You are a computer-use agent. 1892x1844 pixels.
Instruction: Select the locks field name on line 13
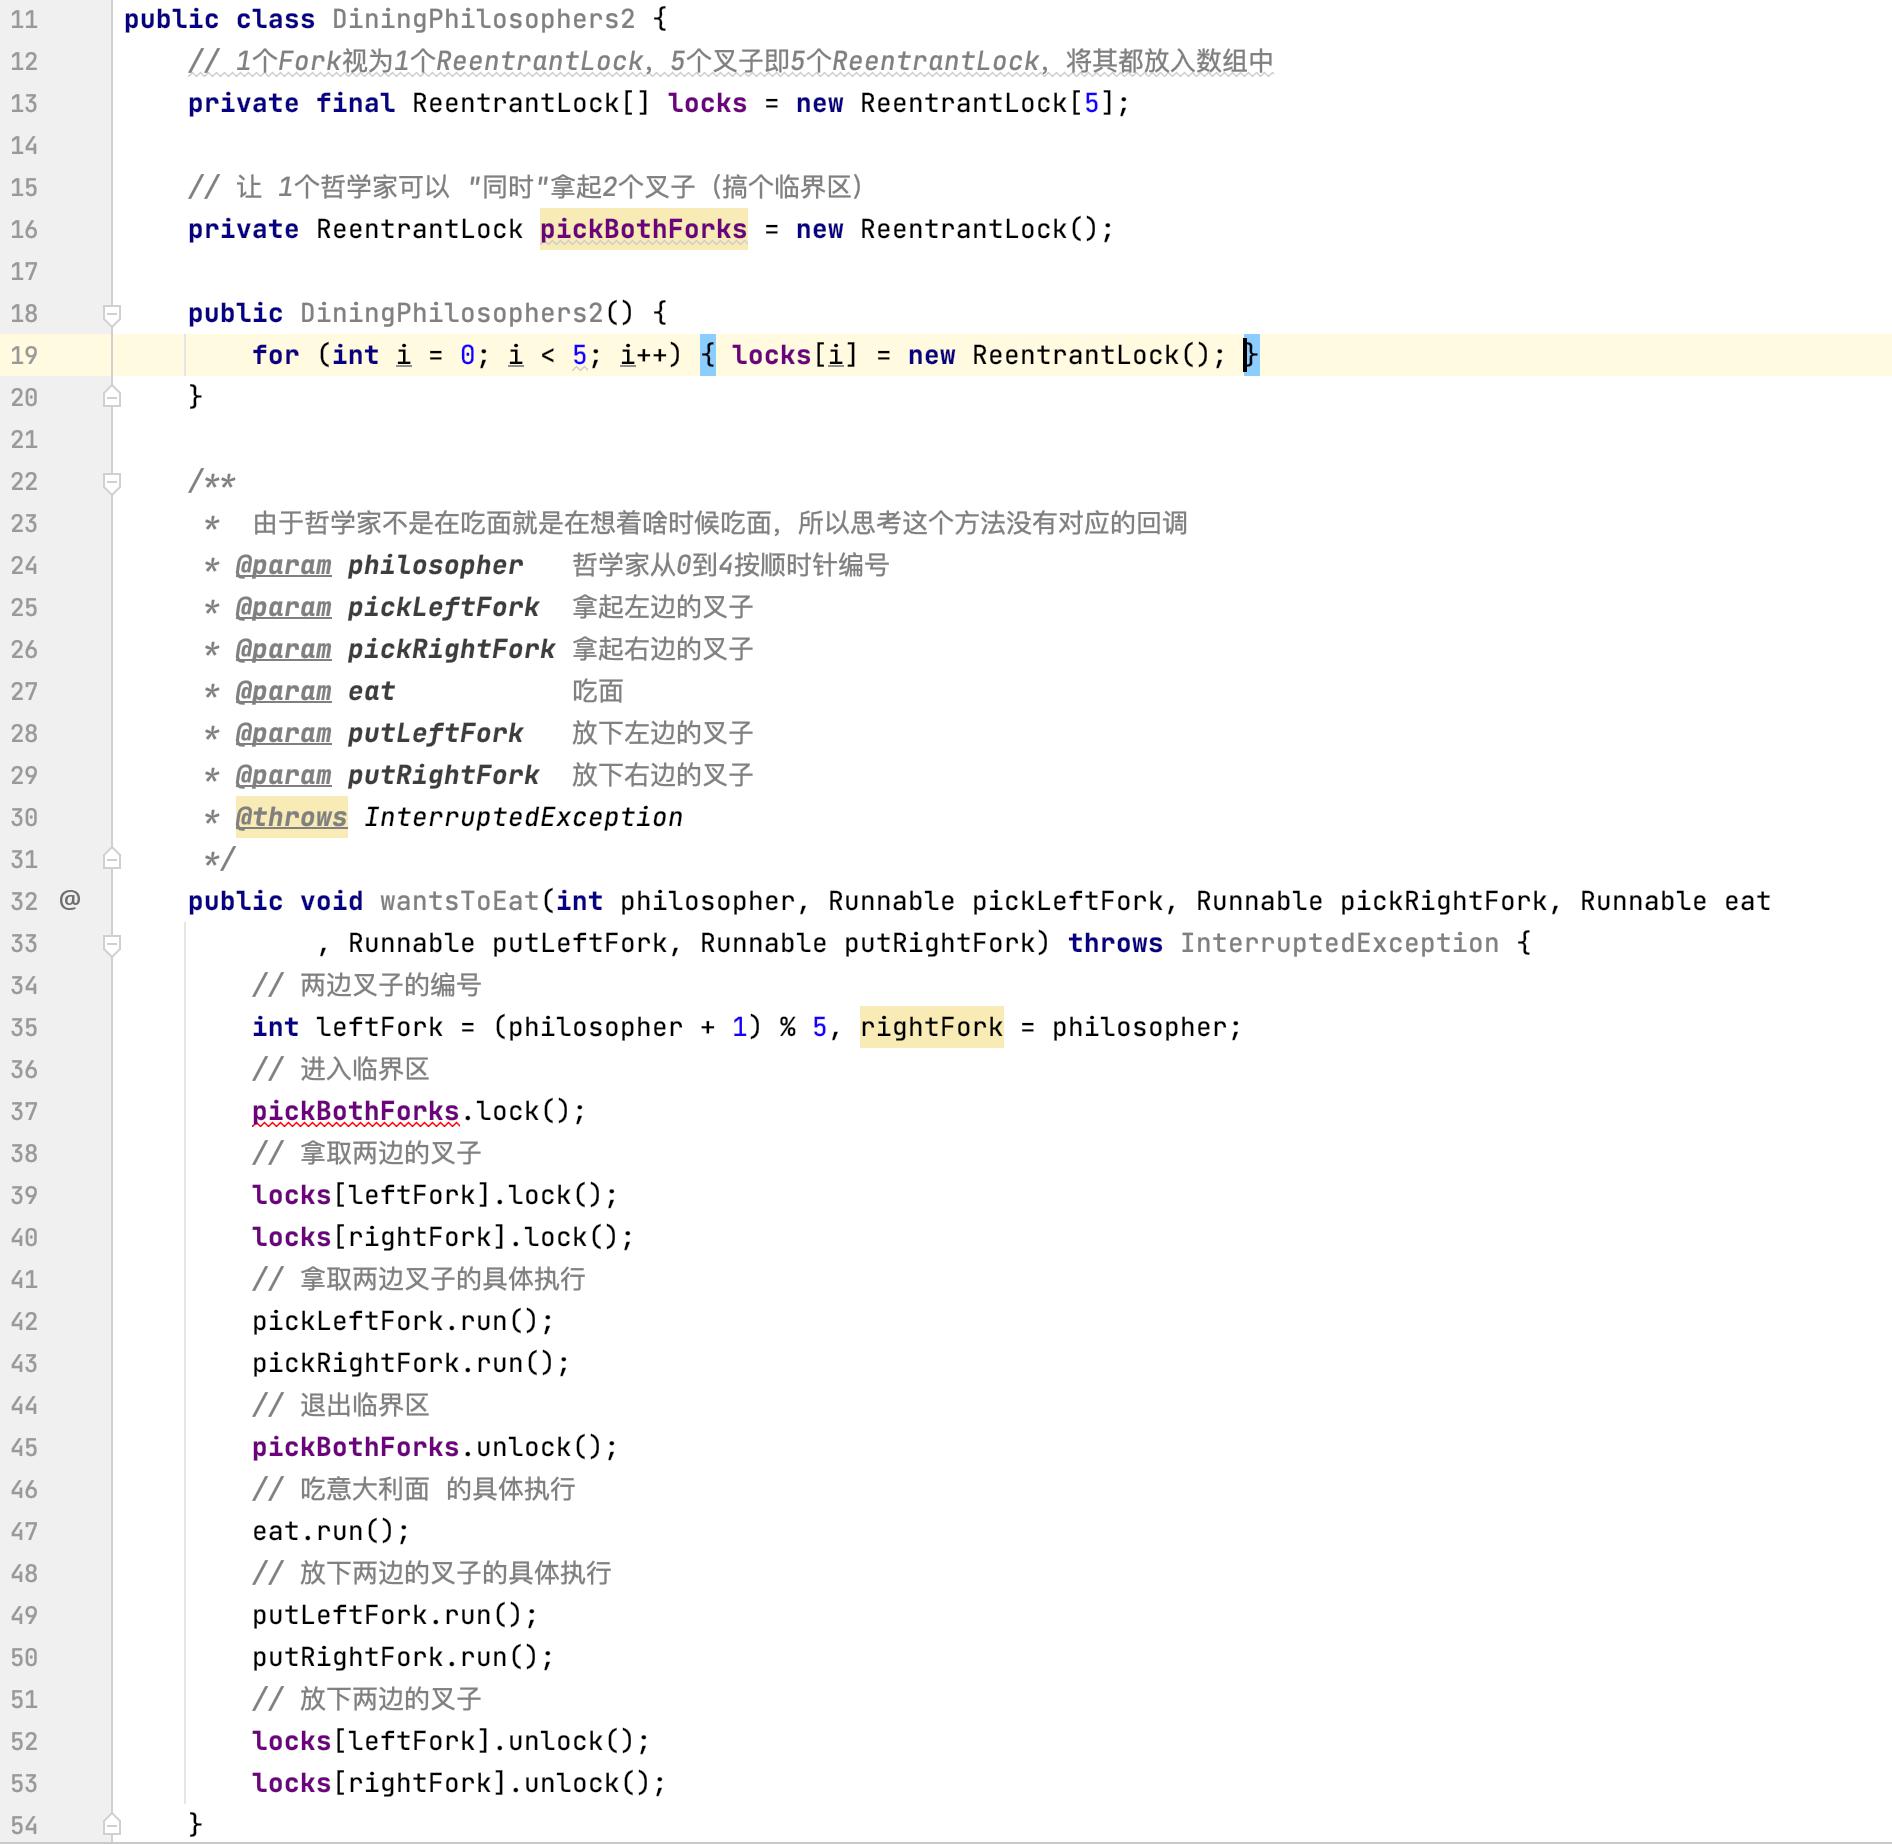[707, 103]
